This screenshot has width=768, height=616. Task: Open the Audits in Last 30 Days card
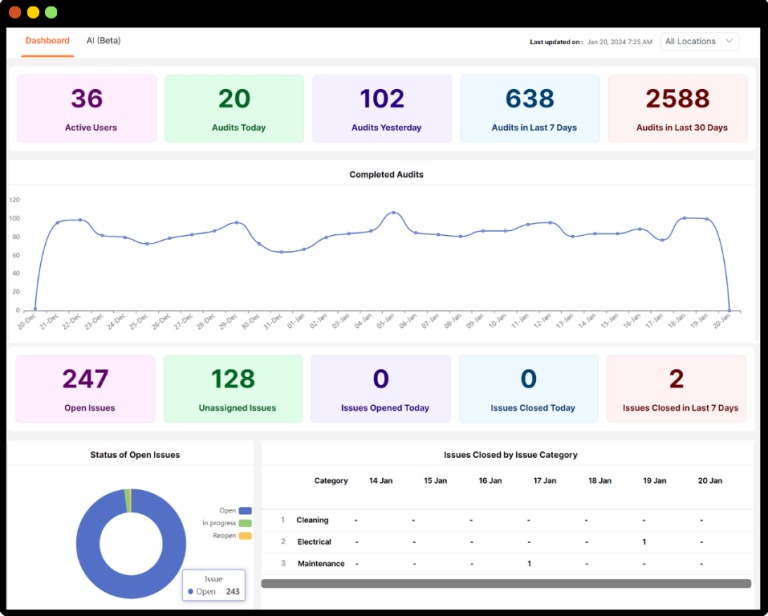[678, 109]
